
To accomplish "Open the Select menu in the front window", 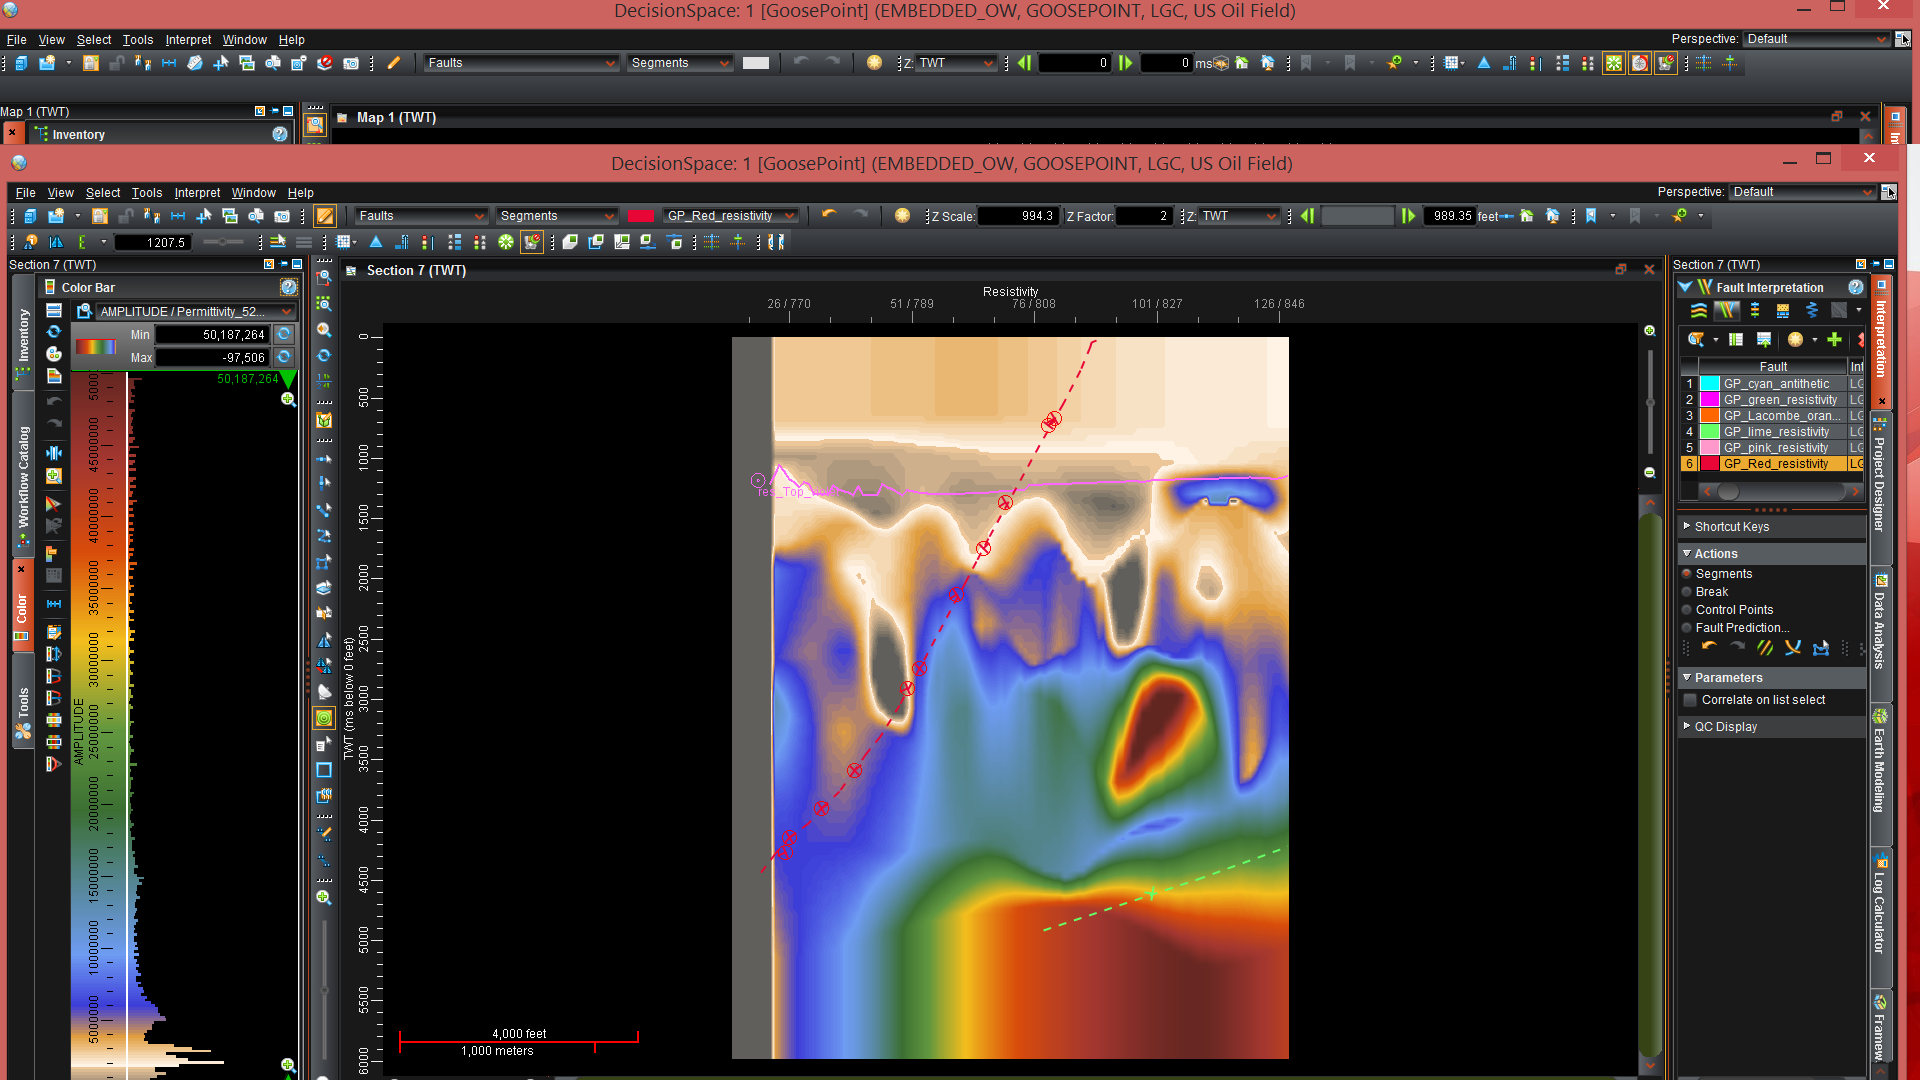I will 102,193.
